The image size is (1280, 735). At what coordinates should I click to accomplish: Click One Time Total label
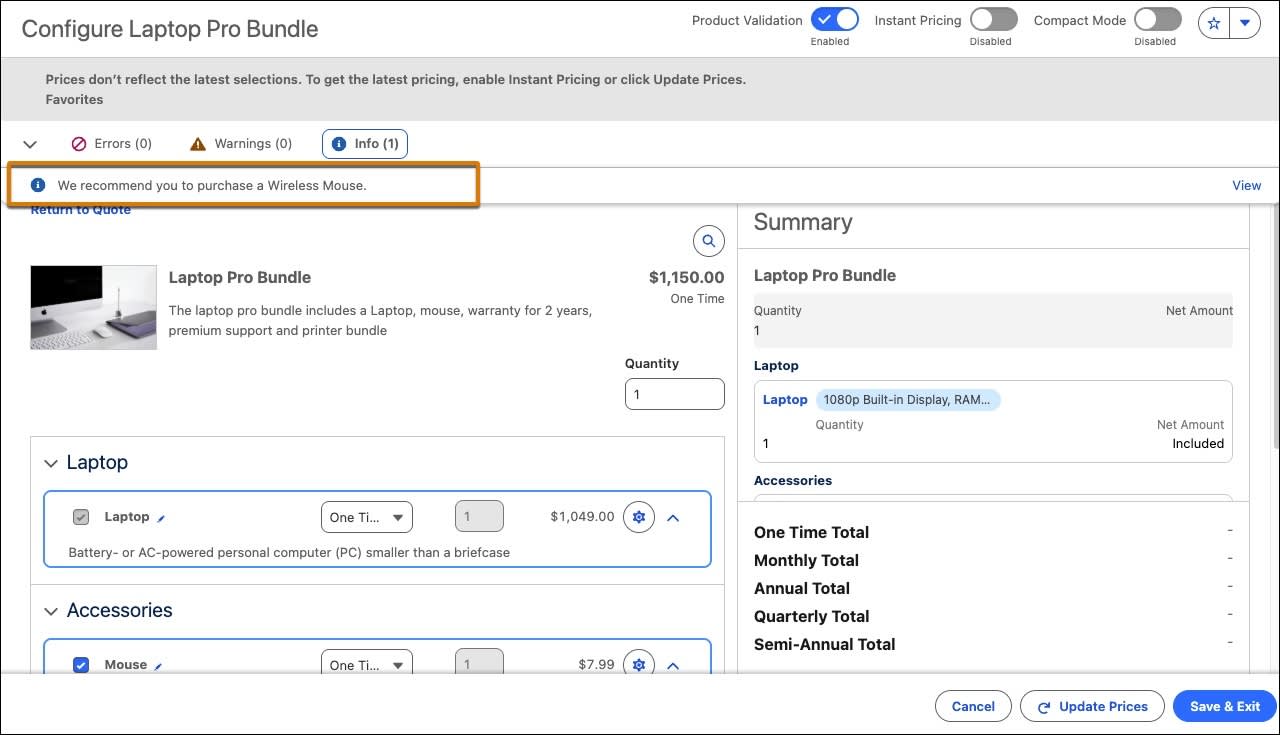coord(811,532)
